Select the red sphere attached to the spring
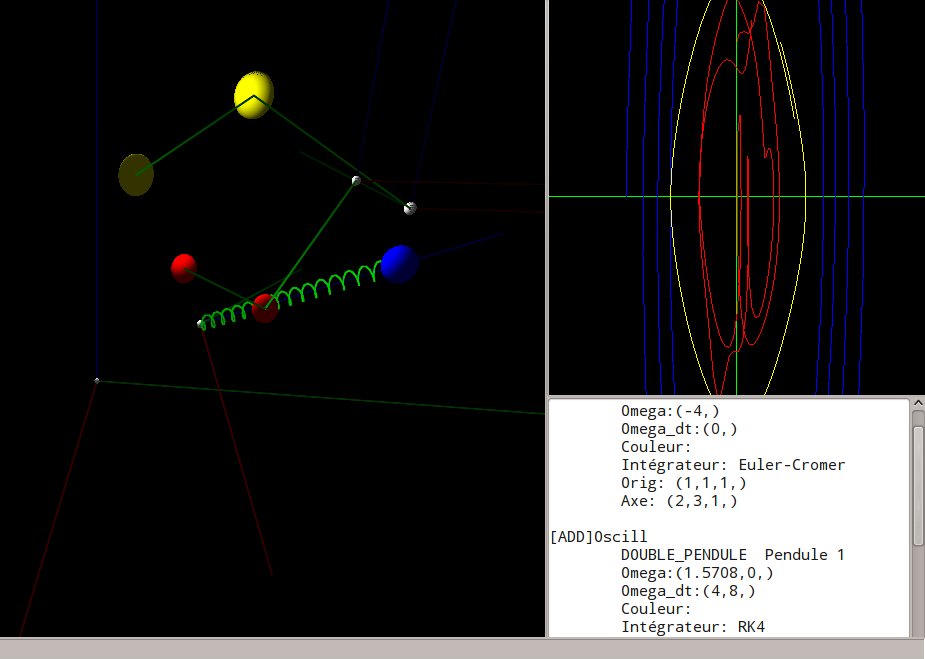This screenshot has width=925, height=659. pyautogui.click(x=265, y=308)
